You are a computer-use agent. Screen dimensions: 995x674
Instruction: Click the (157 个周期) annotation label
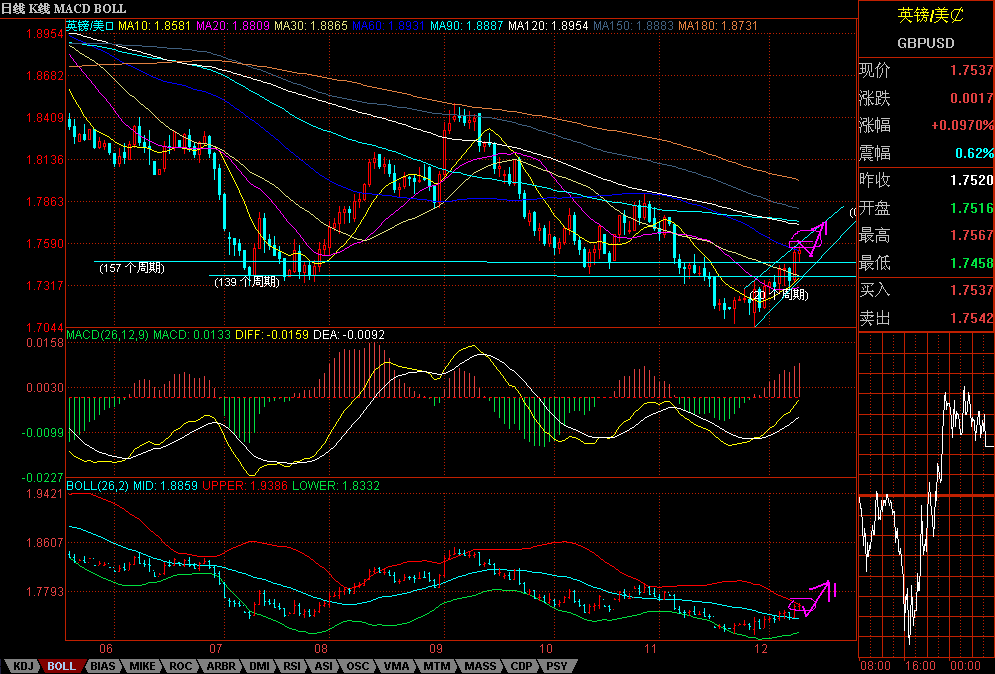point(132,268)
